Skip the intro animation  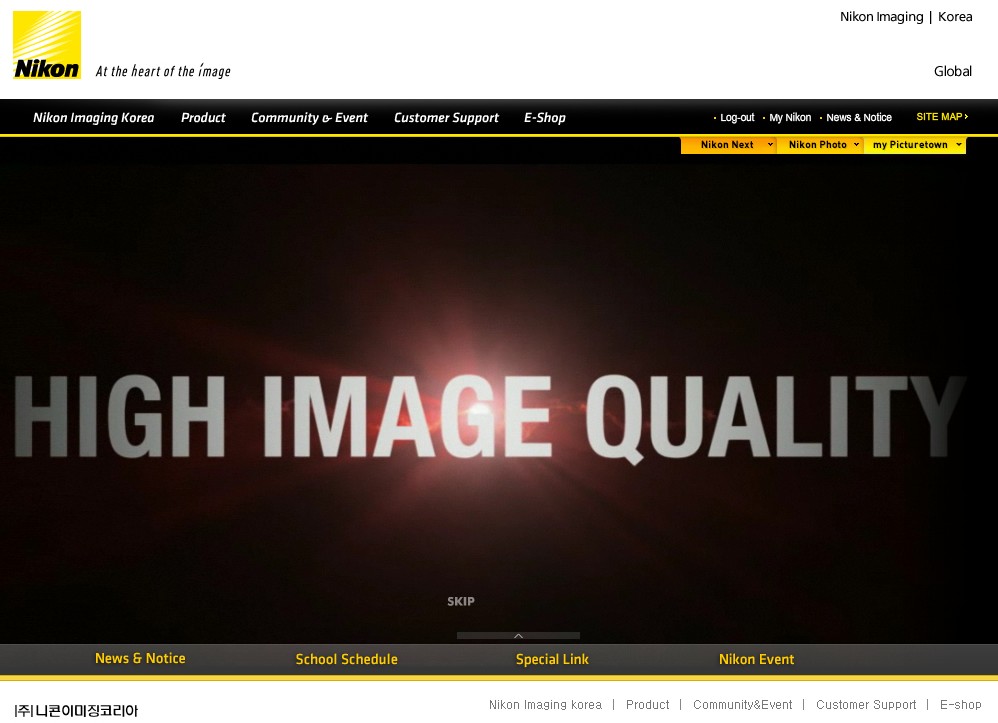[461, 601]
